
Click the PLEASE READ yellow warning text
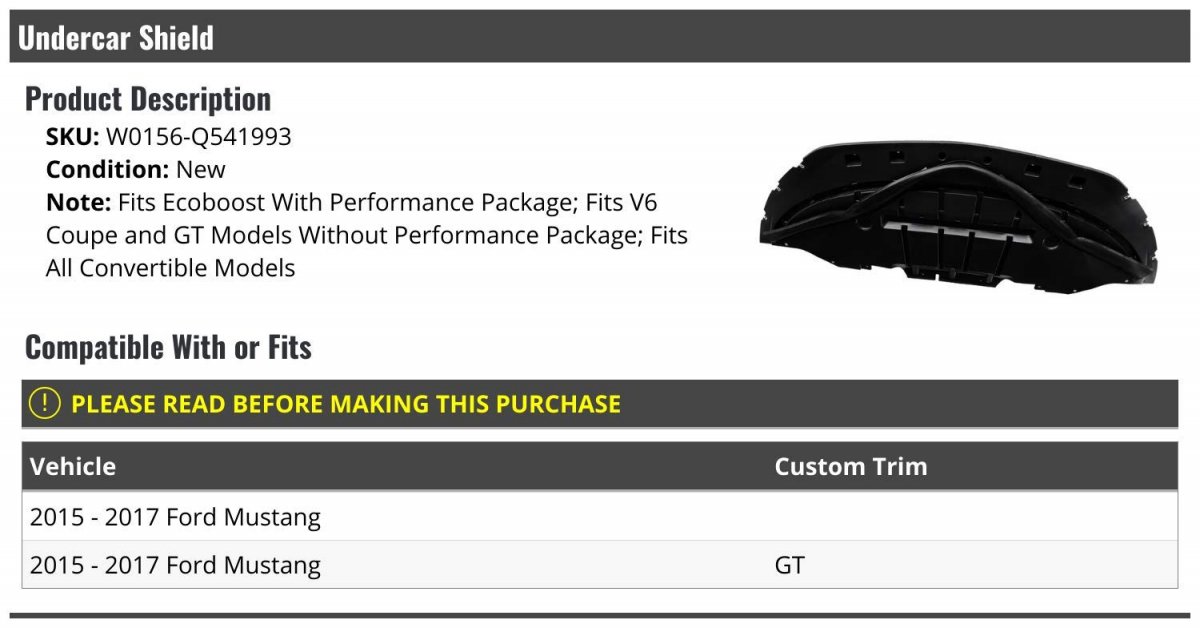pyautogui.click(x=346, y=404)
